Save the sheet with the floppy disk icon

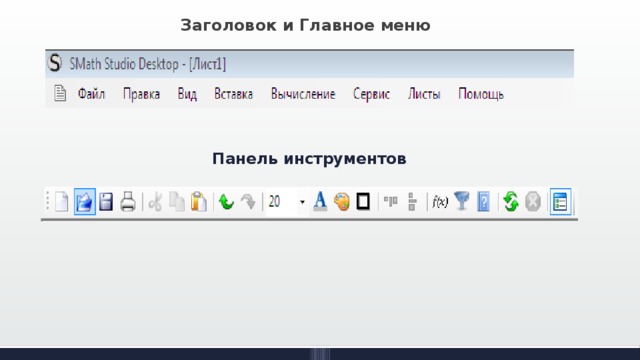106,202
